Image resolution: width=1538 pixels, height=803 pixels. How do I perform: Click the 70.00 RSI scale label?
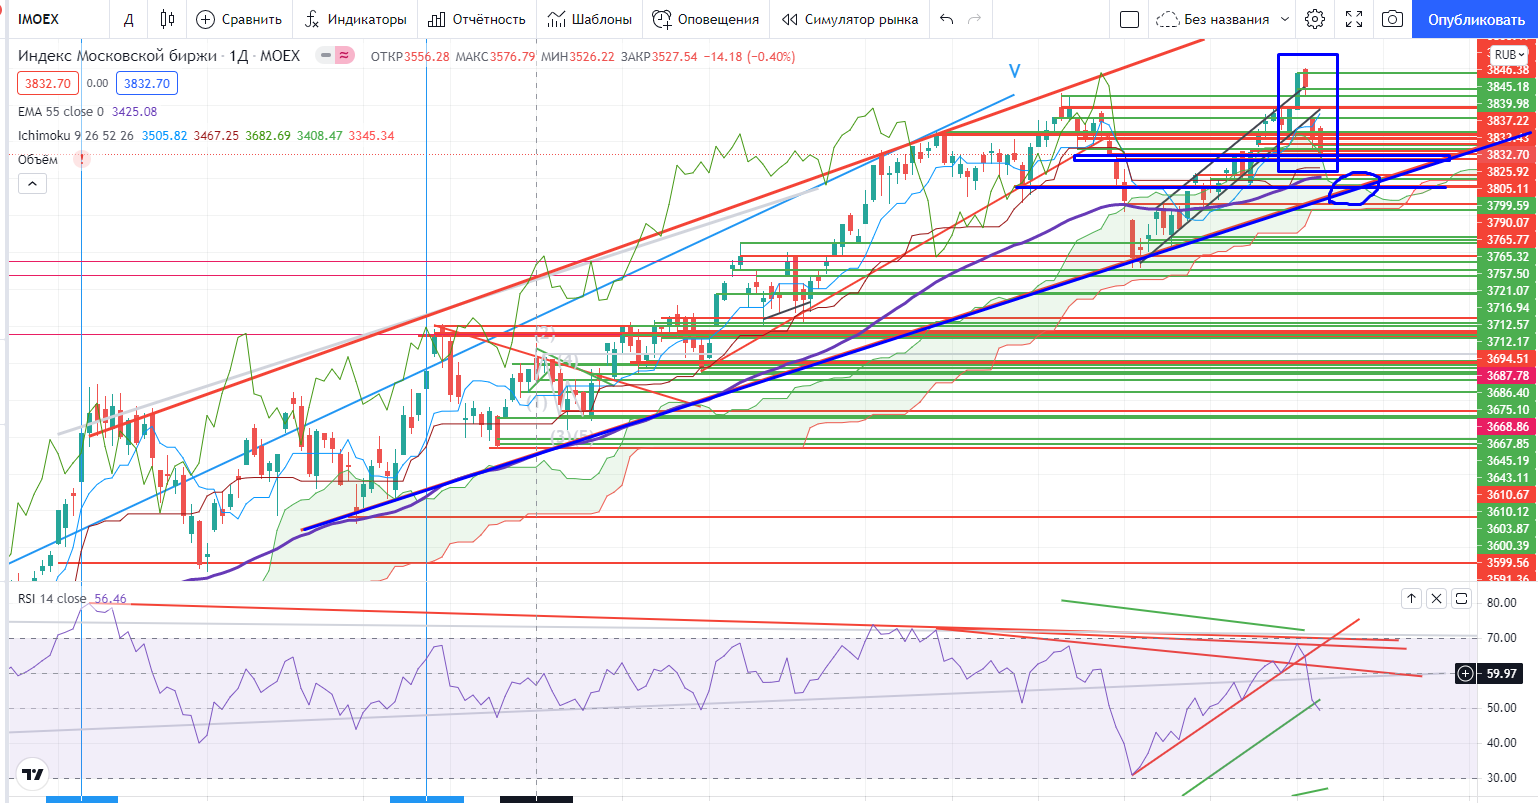(x=1502, y=638)
